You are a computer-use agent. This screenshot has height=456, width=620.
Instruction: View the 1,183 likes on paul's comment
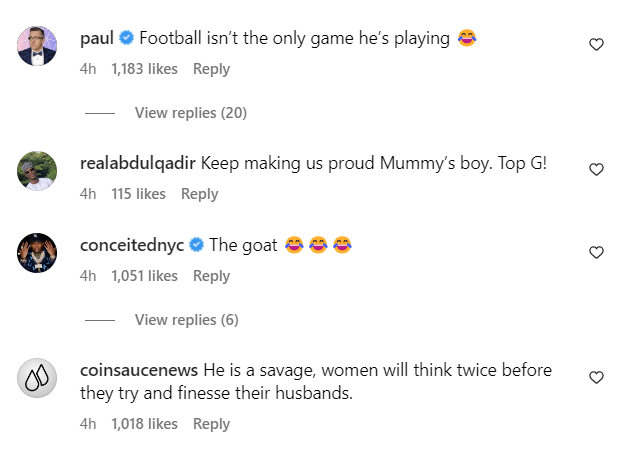(x=144, y=69)
